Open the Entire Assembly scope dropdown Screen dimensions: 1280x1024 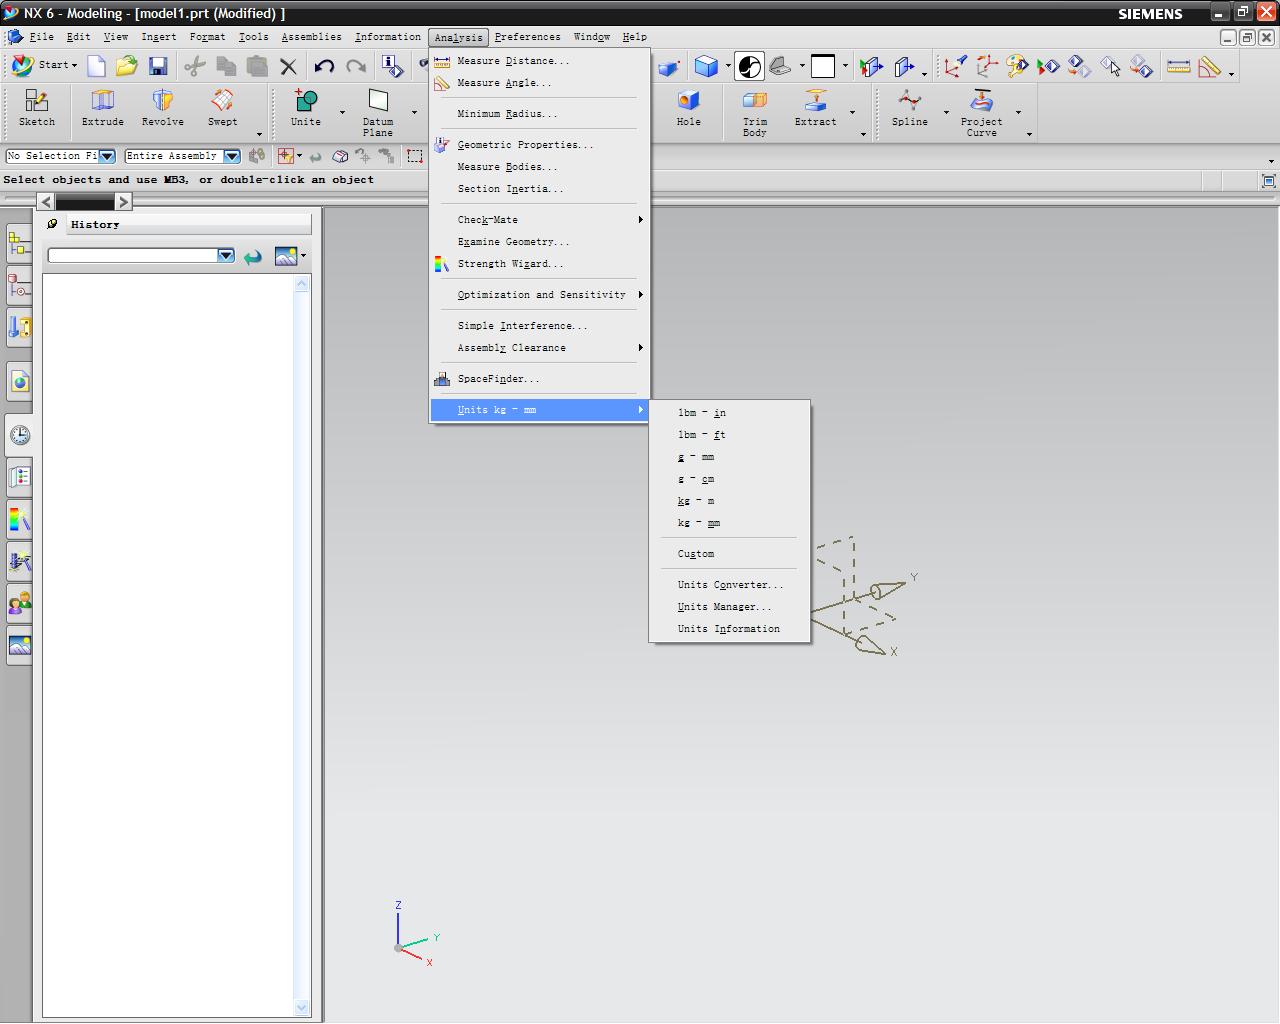click(231, 156)
